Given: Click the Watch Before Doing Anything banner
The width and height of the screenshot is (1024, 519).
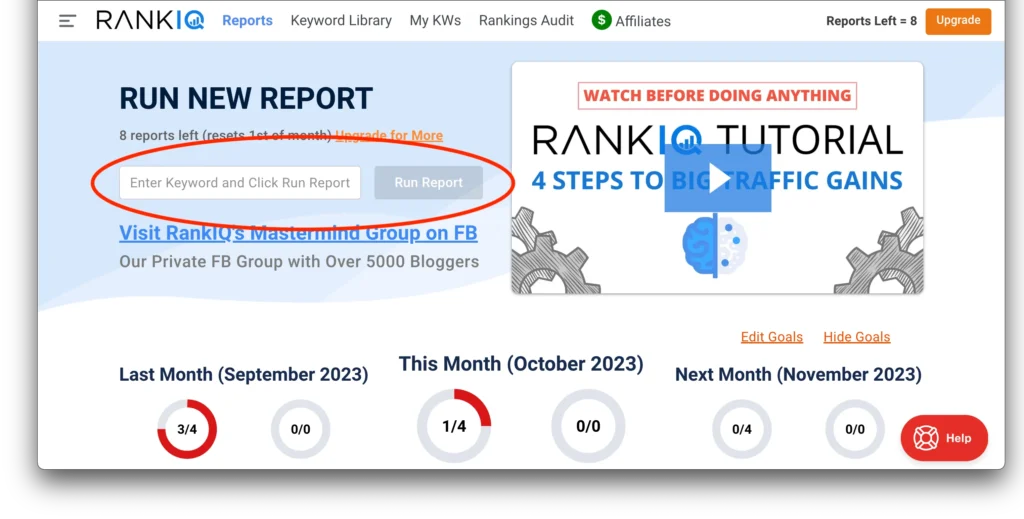Looking at the screenshot, I should 717,96.
